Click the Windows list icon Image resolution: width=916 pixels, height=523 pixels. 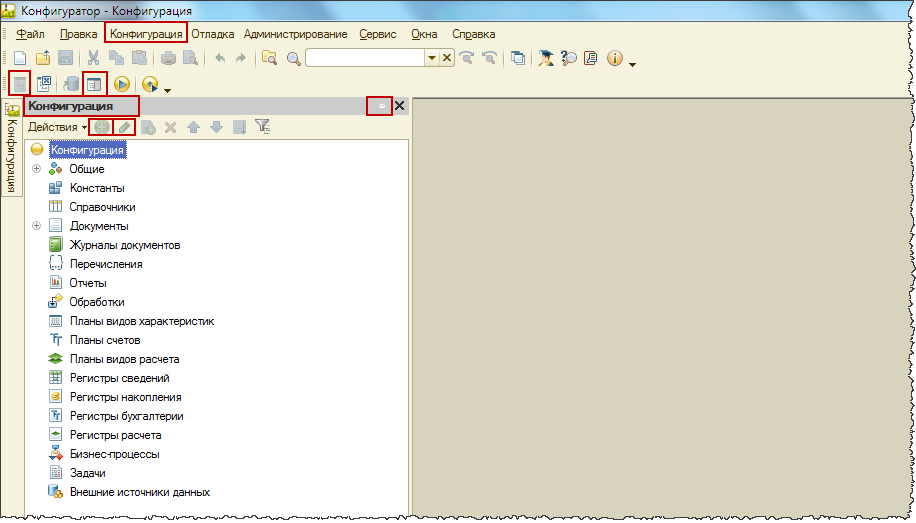click(518, 58)
